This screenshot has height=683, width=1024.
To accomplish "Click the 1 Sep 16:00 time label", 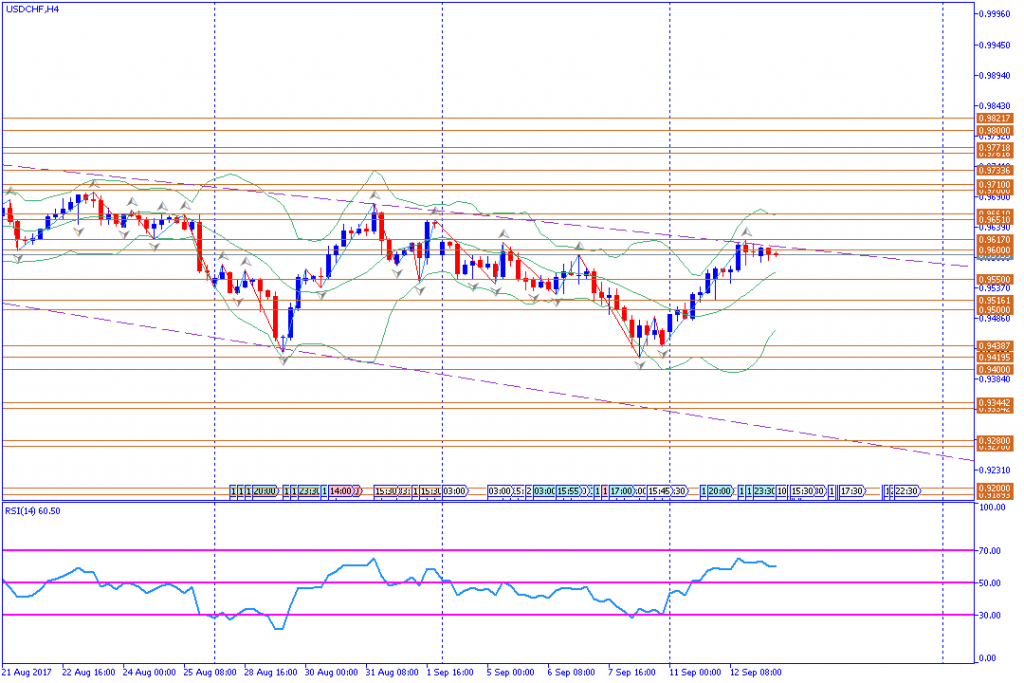I will pyautogui.click(x=450, y=672).
